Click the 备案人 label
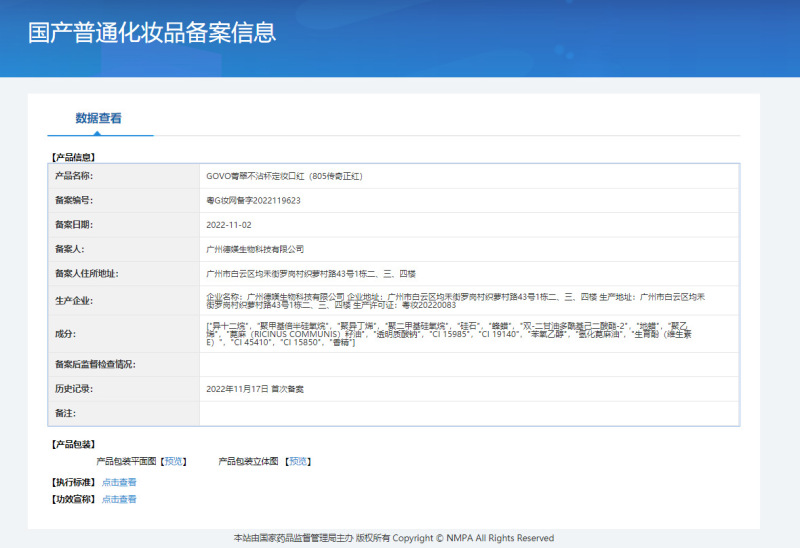 [69, 249]
